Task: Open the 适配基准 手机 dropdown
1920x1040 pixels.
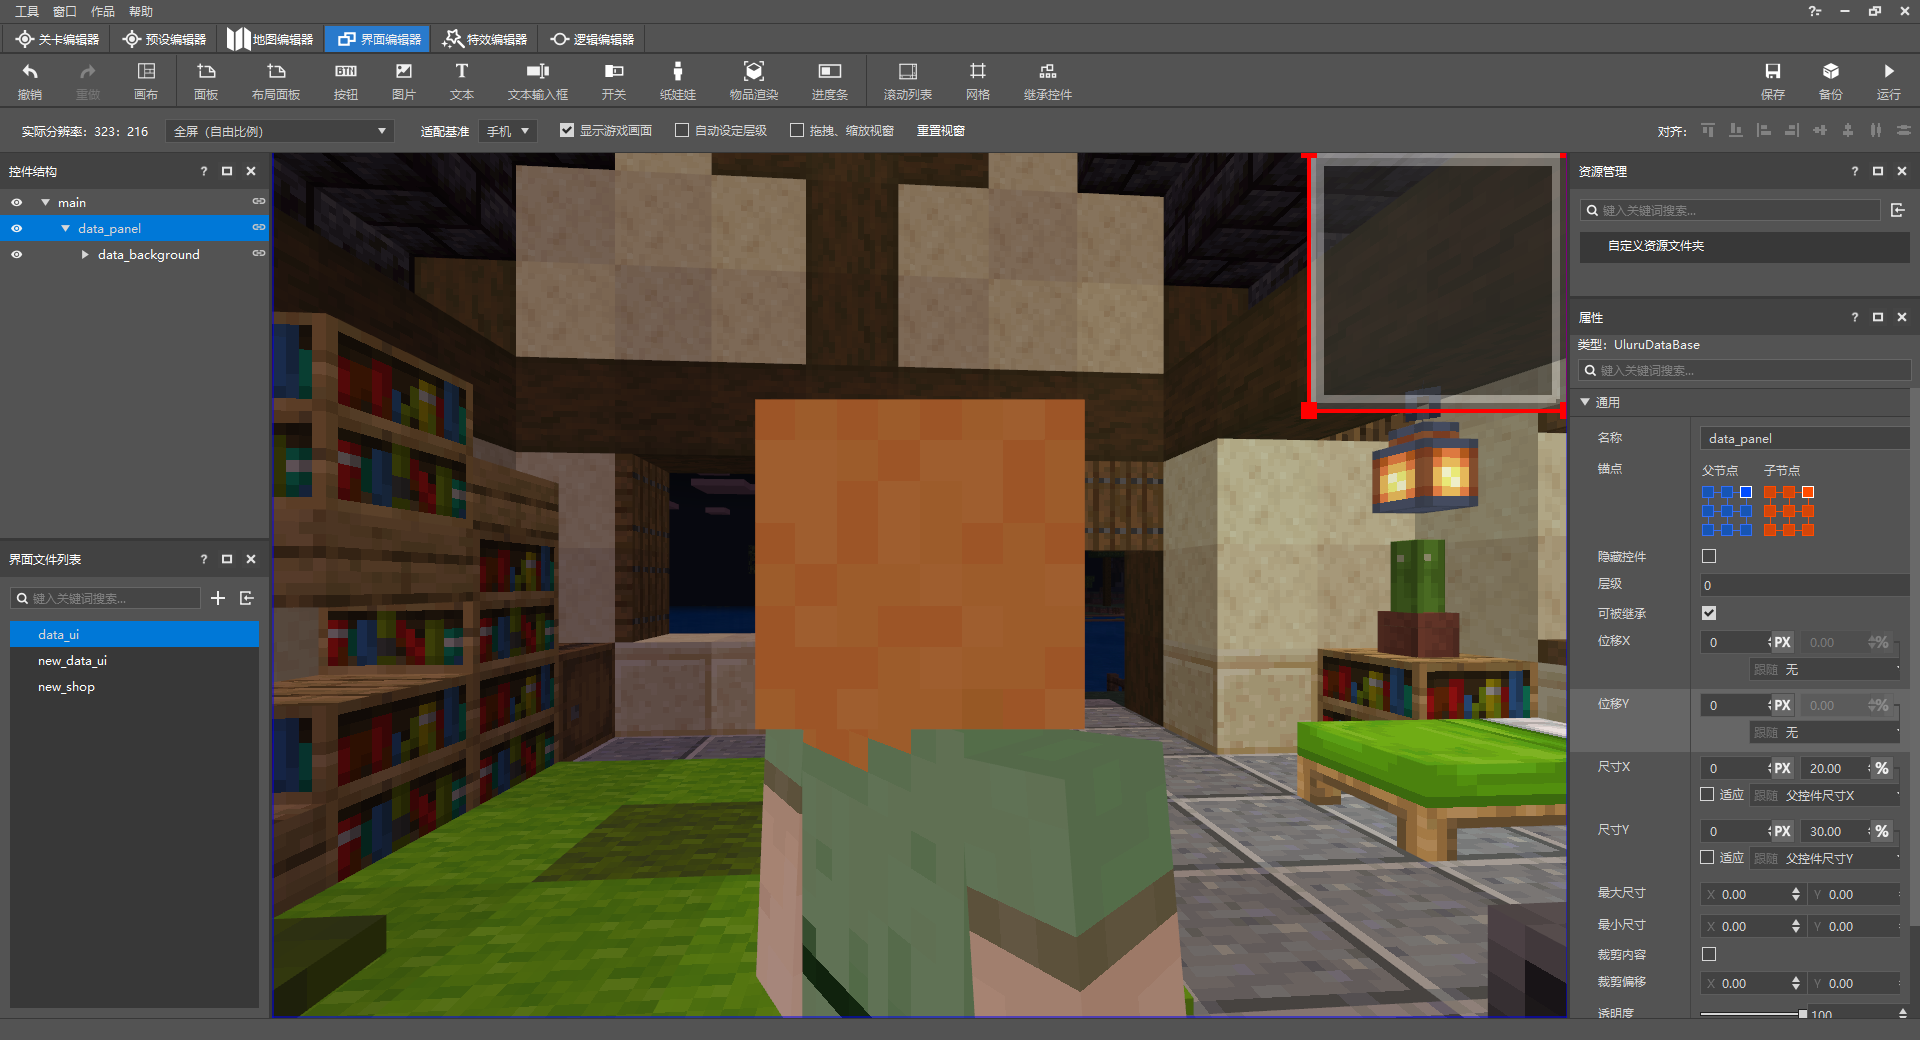Action: 508,131
